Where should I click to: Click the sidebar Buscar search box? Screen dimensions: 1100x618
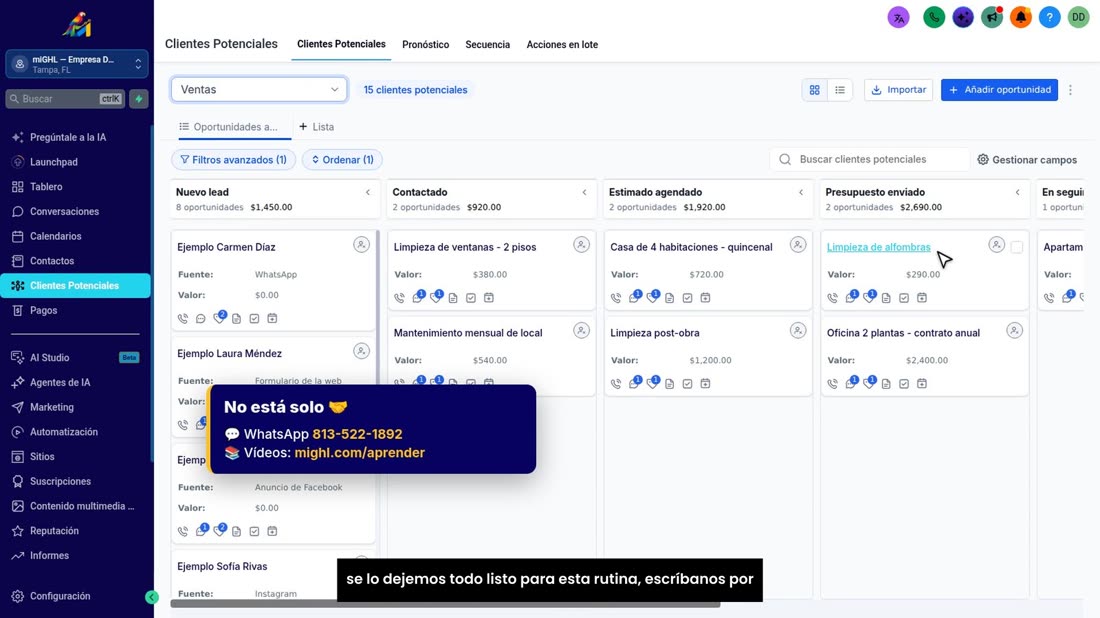pyautogui.click(x=65, y=99)
